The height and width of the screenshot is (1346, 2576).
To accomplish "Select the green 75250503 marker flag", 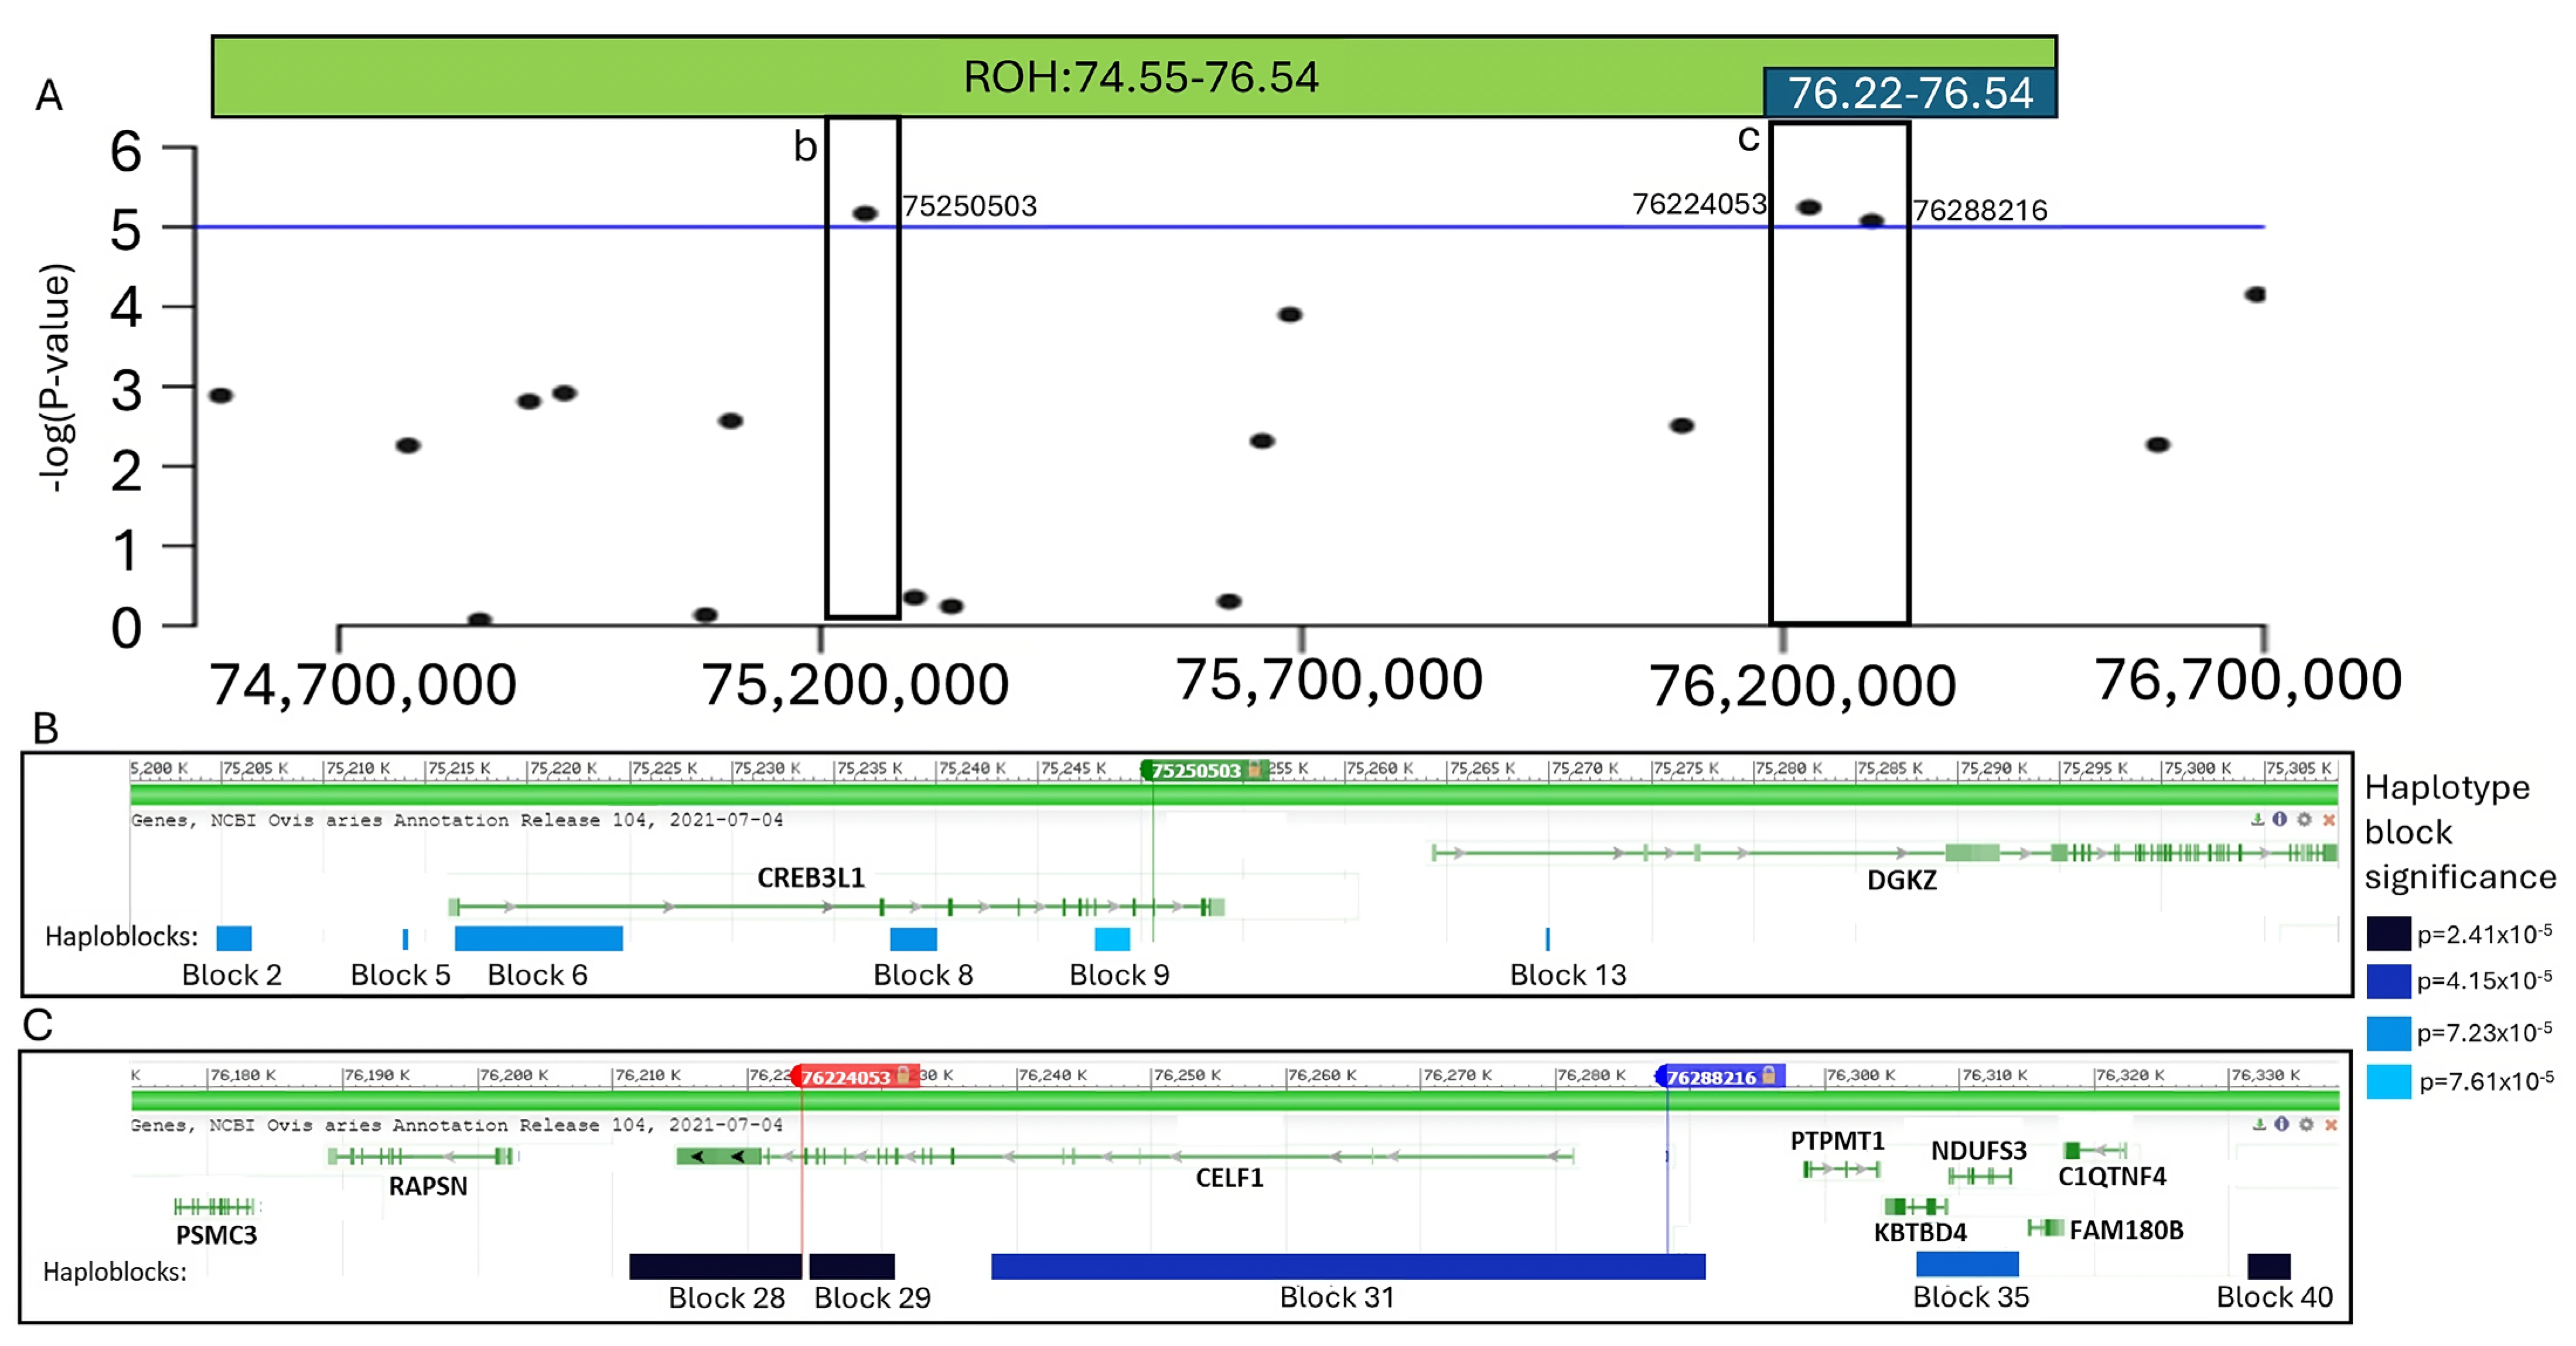I will pyautogui.click(x=1204, y=770).
